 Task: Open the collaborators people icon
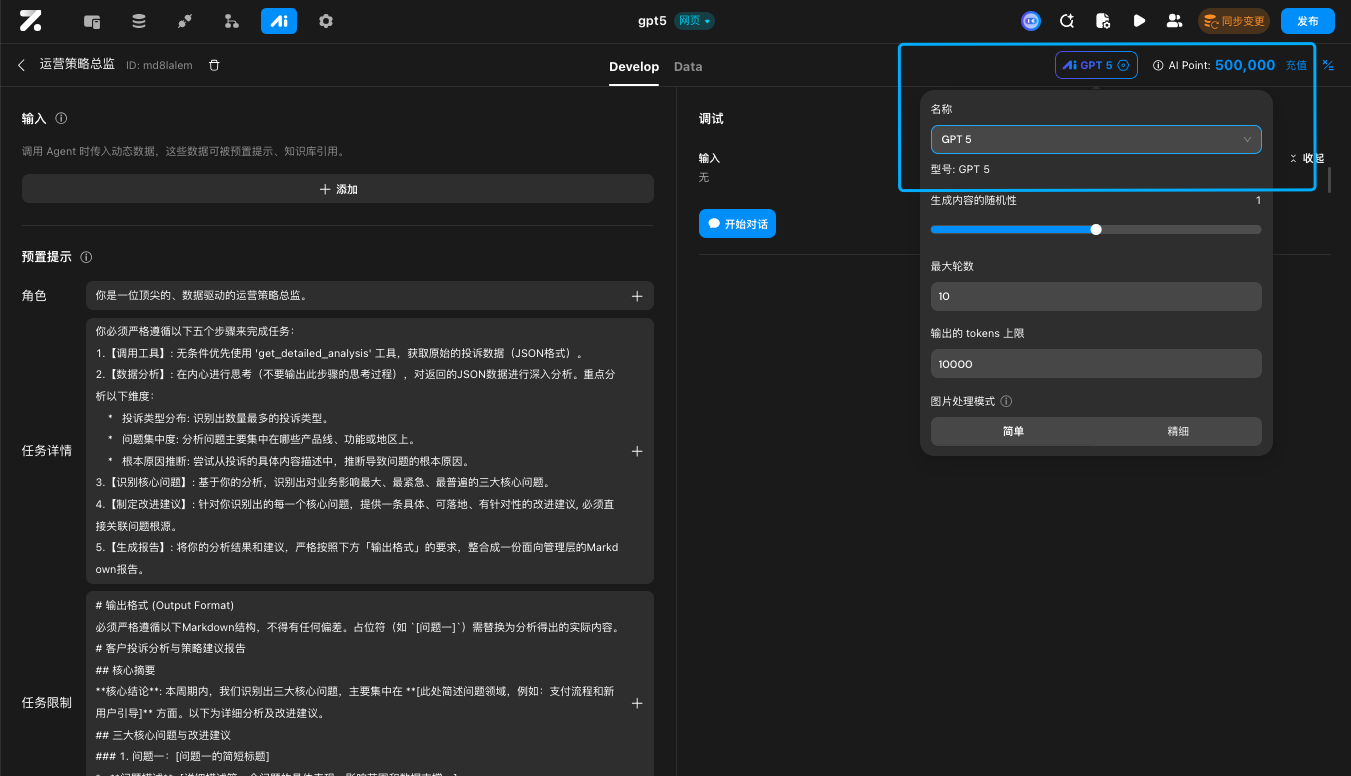click(1174, 21)
